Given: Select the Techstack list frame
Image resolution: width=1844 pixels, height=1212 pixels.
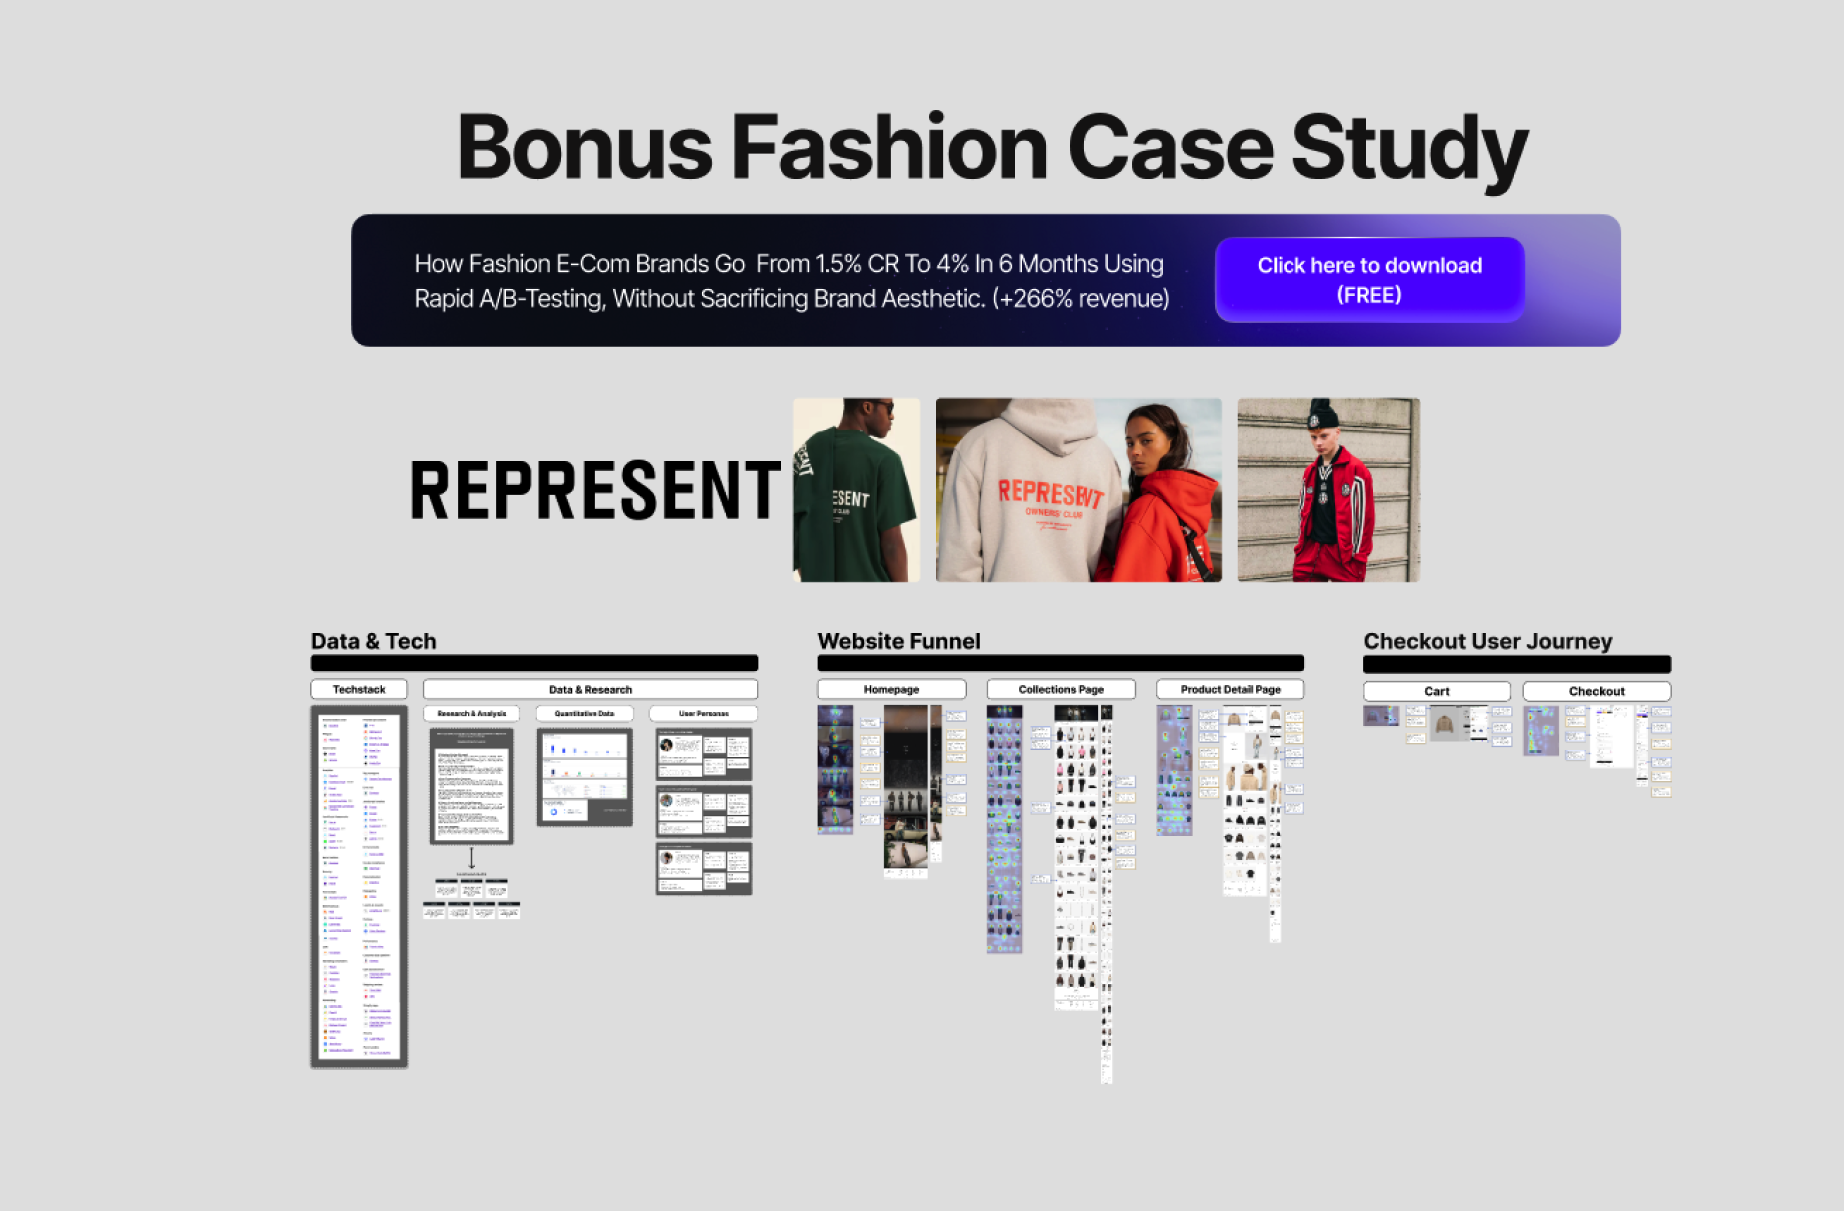Looking at the screenshot, I should click(x=359, y=887).
